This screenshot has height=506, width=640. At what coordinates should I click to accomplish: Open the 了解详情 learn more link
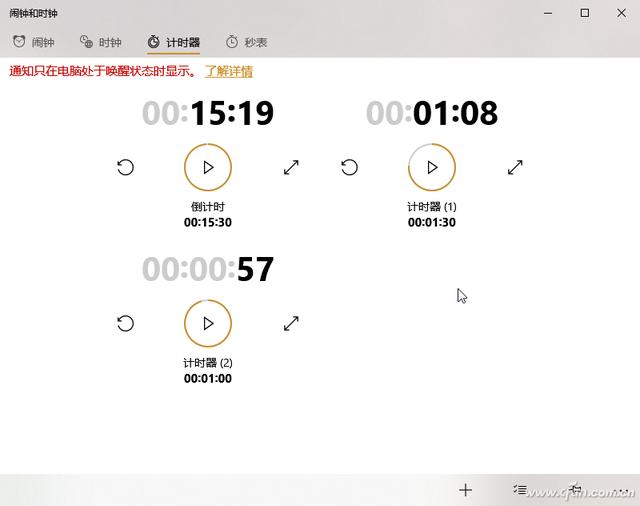(229, 71)
